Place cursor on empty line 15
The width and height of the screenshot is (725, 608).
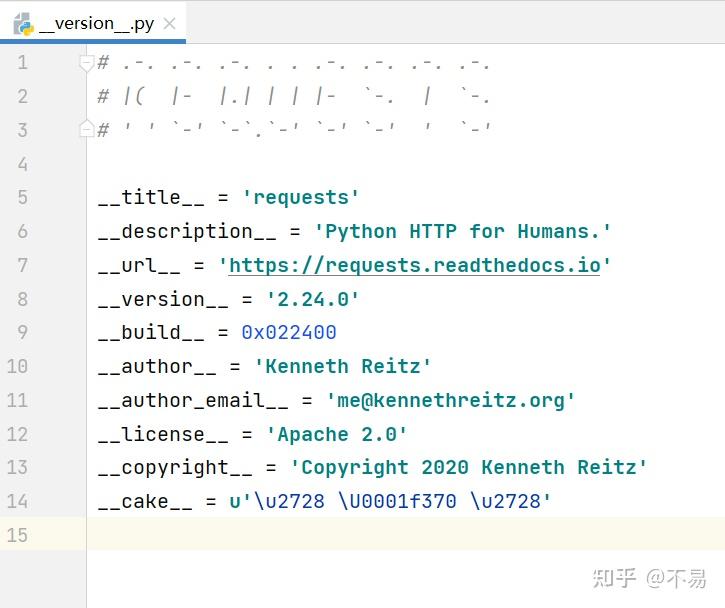coord(405,534)
